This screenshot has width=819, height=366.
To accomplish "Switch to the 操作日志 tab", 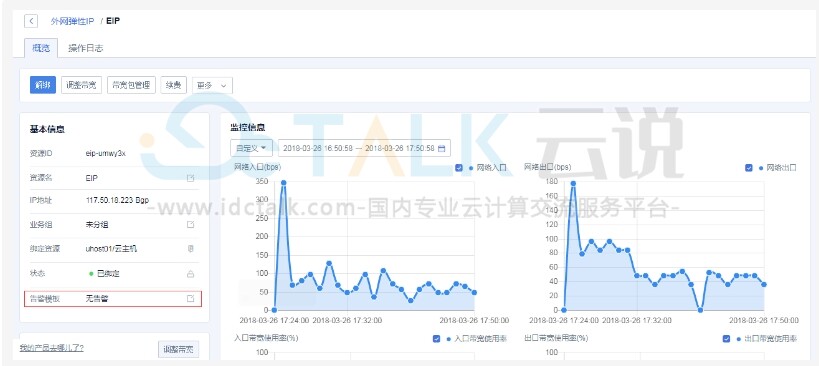I will 86,48.
